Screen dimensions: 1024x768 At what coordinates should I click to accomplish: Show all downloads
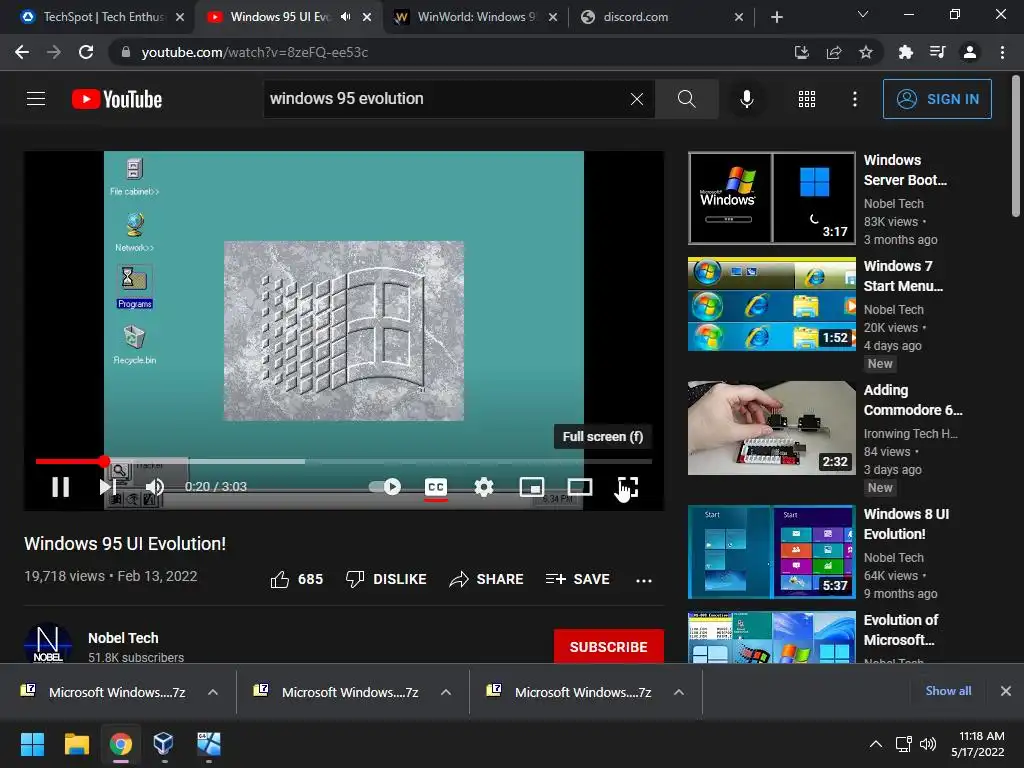[x=948, y=691]
